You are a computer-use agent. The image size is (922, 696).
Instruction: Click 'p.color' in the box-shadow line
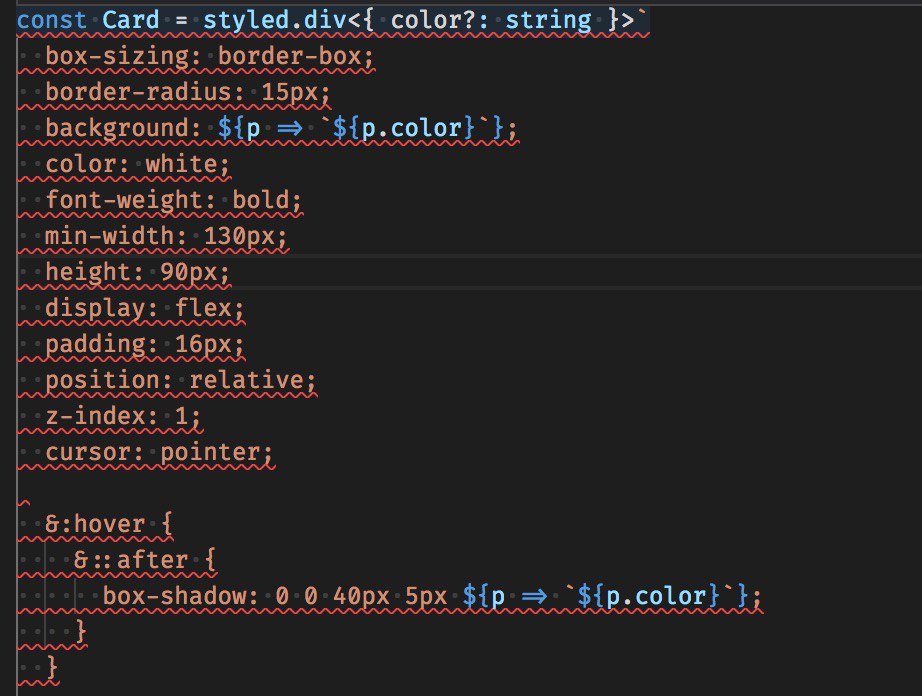coord(656,596)
